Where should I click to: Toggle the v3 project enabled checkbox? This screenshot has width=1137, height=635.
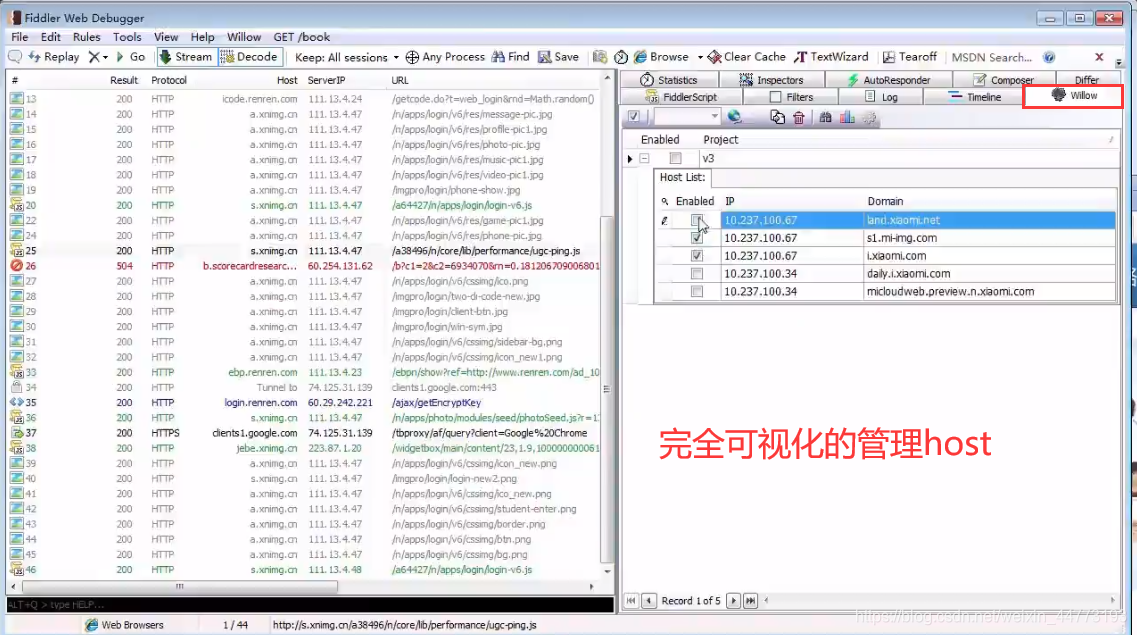click(675, 158)
